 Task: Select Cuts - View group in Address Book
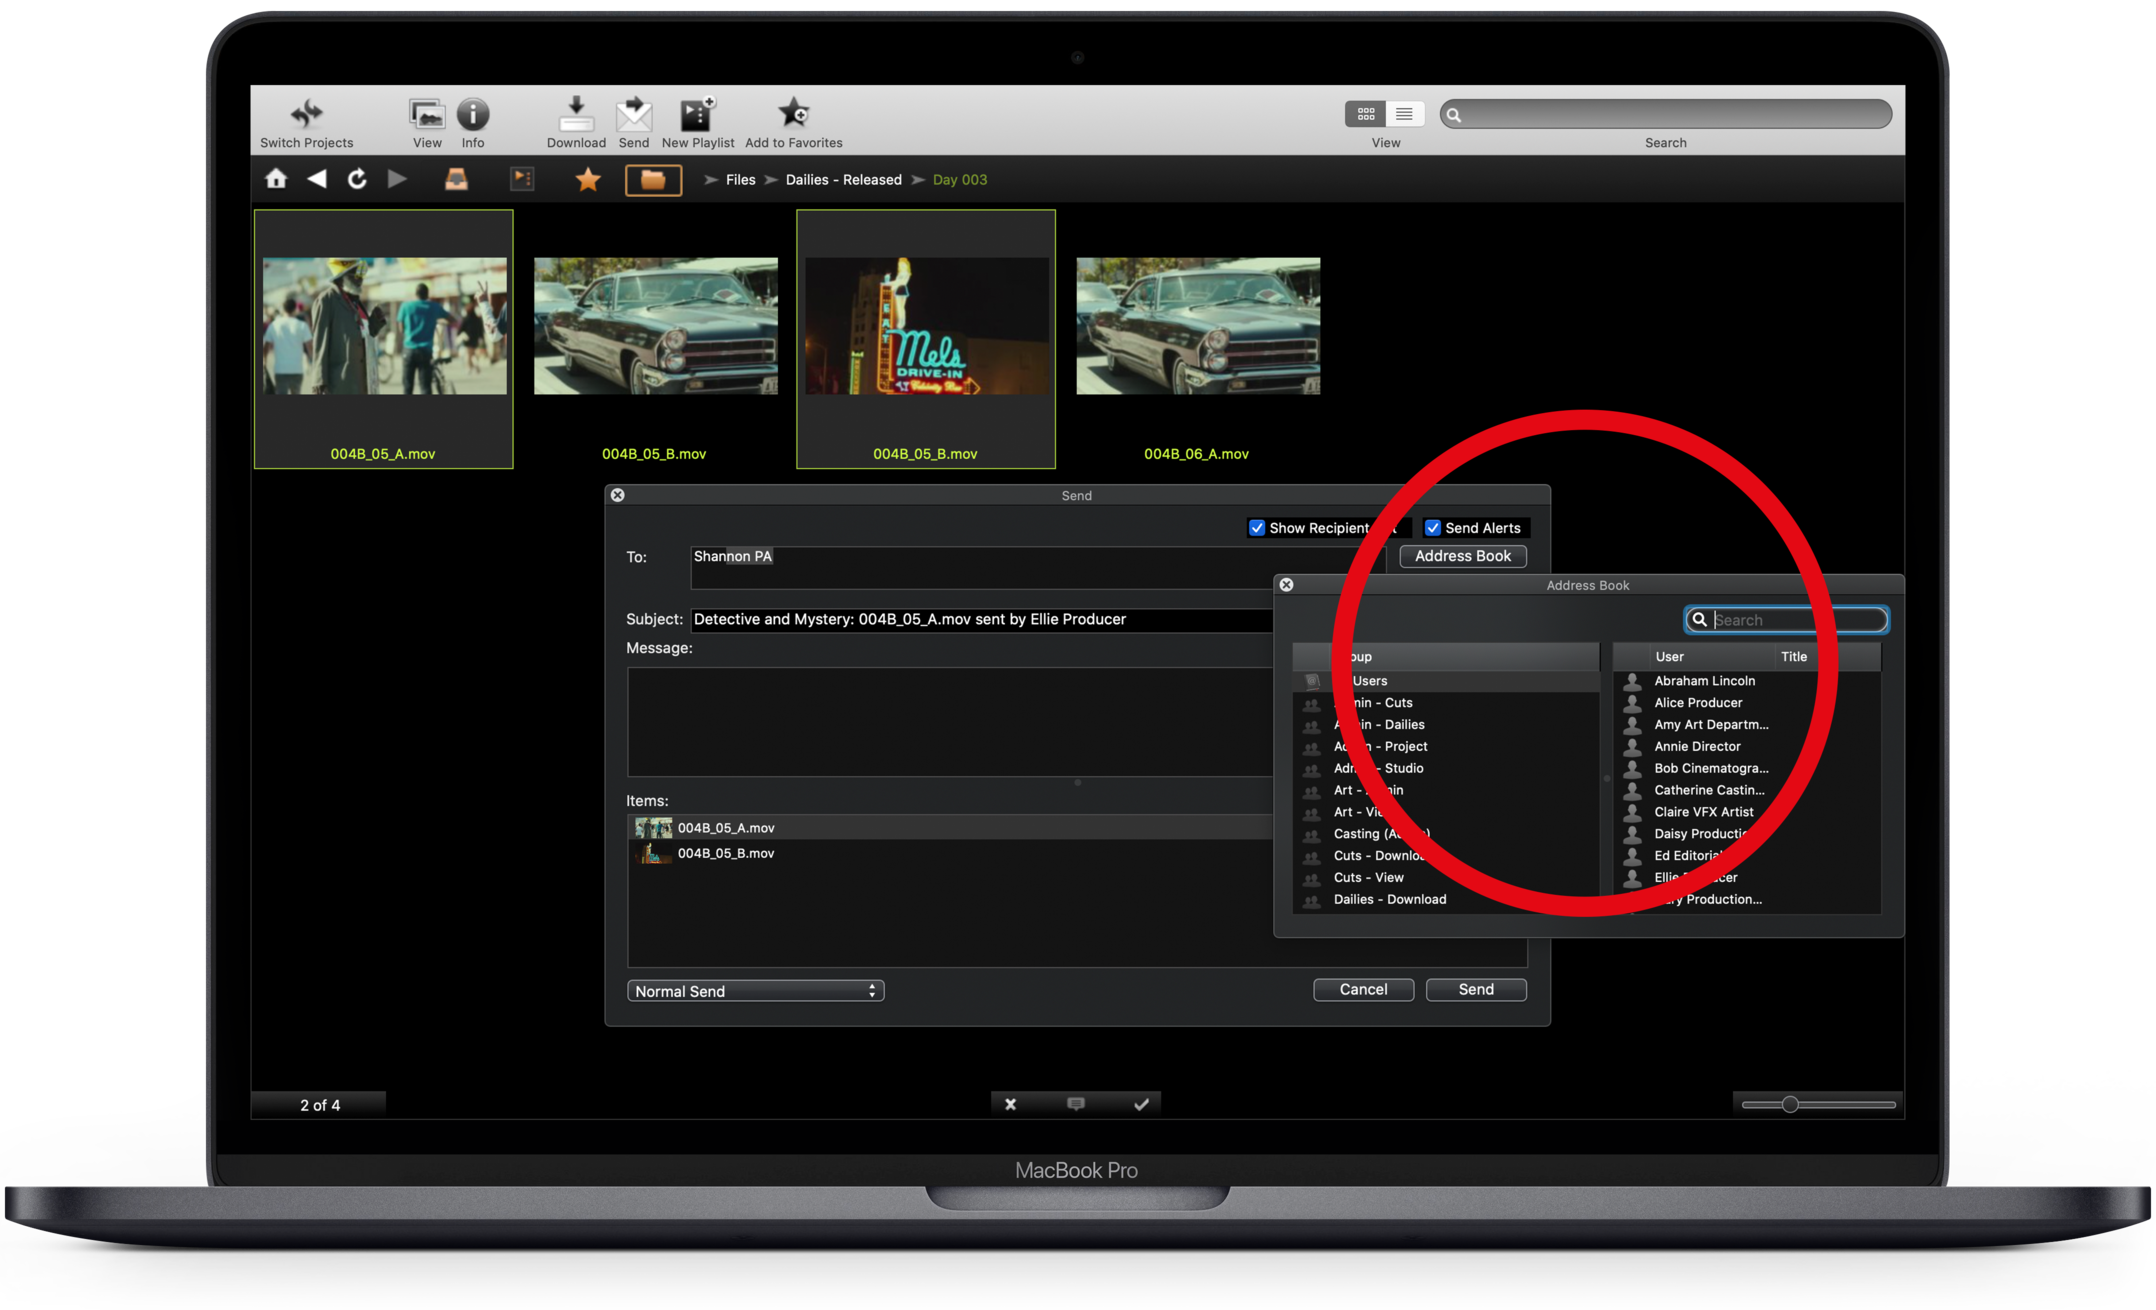[1368, 878]
